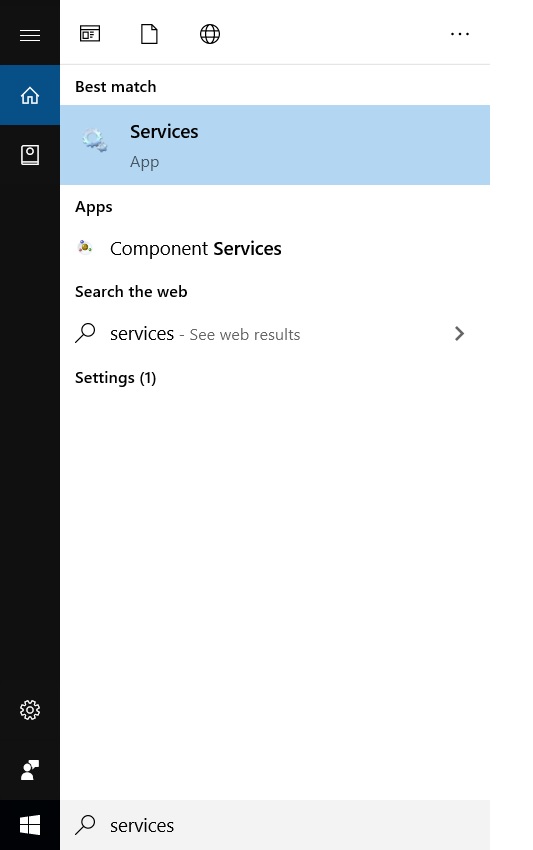Image resolution: width=533 pixels, height=850 pixels.
Task: Open the hamburger menu in the sidebar
Action: 30,36
